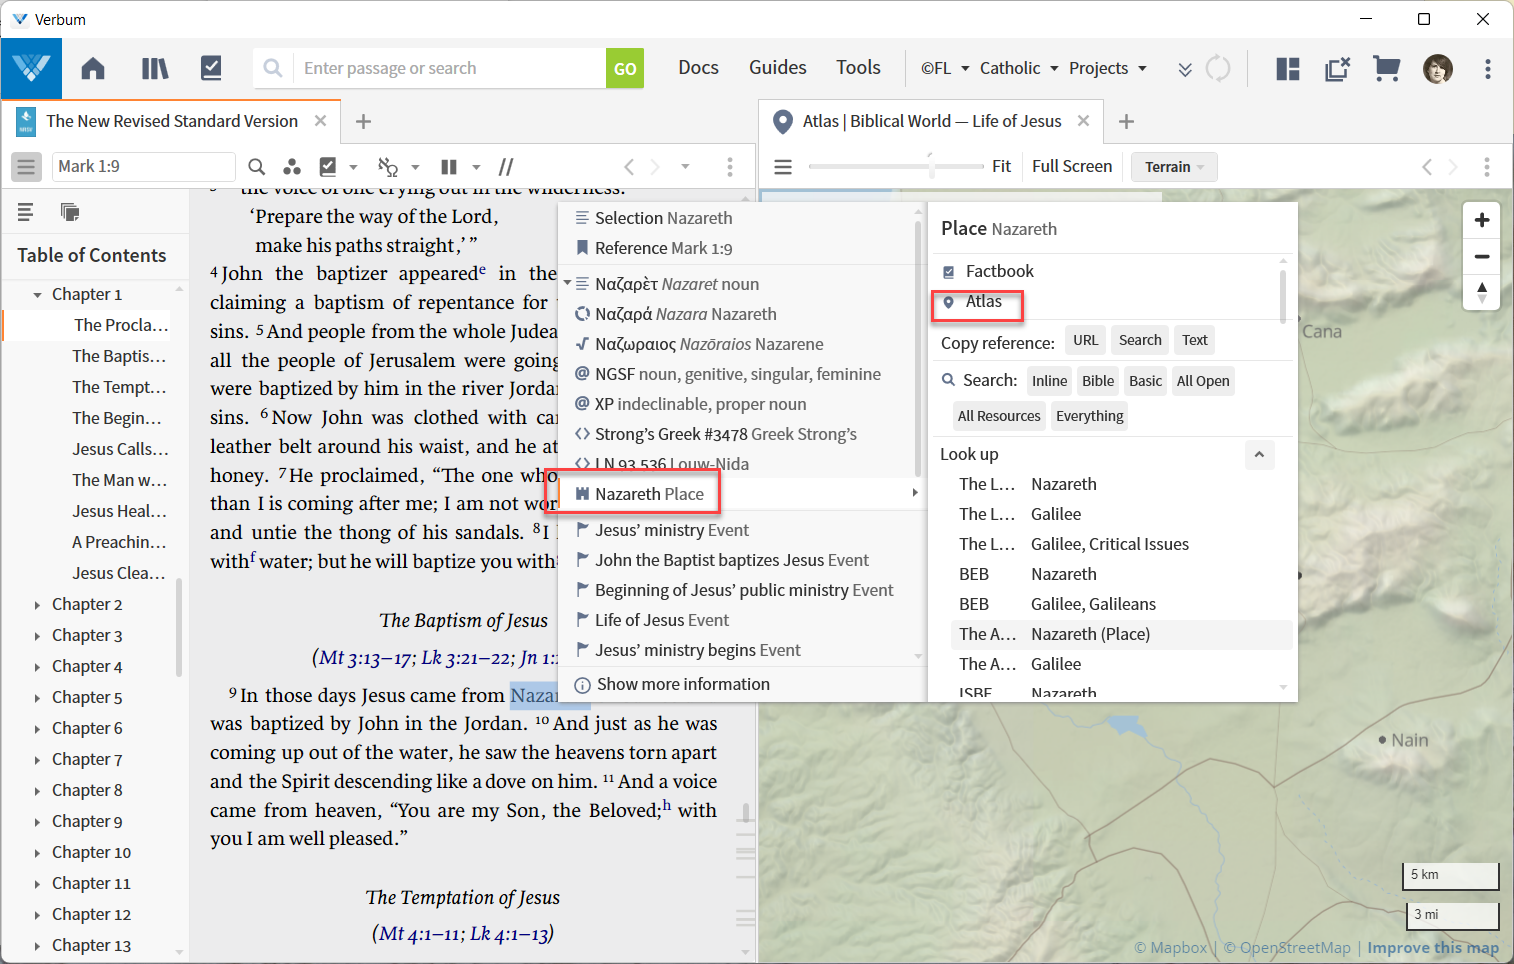The width and height of the screenshot is (1514, 964).
Task: Toggle the table of contents list view icon
Action: (25, 211)
